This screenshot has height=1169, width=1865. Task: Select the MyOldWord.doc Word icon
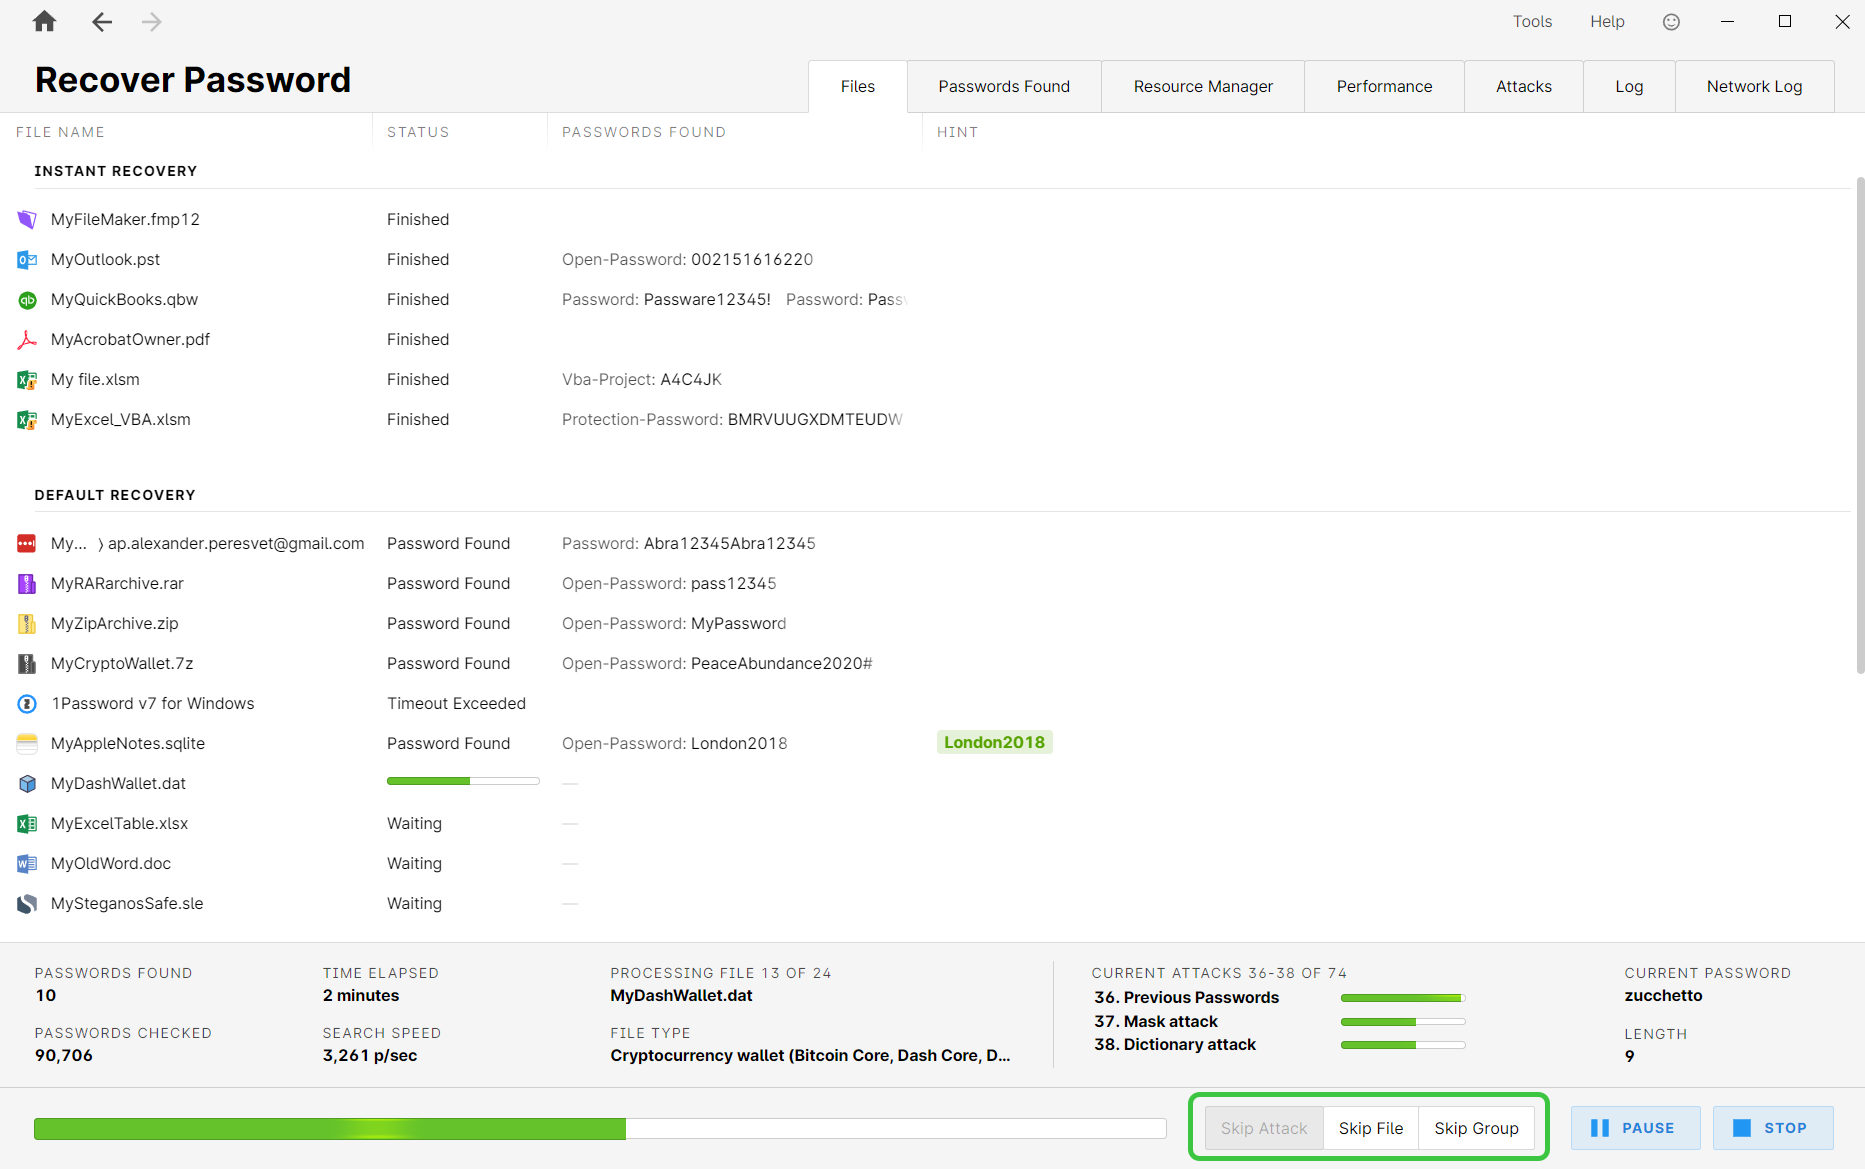(27, 863)
